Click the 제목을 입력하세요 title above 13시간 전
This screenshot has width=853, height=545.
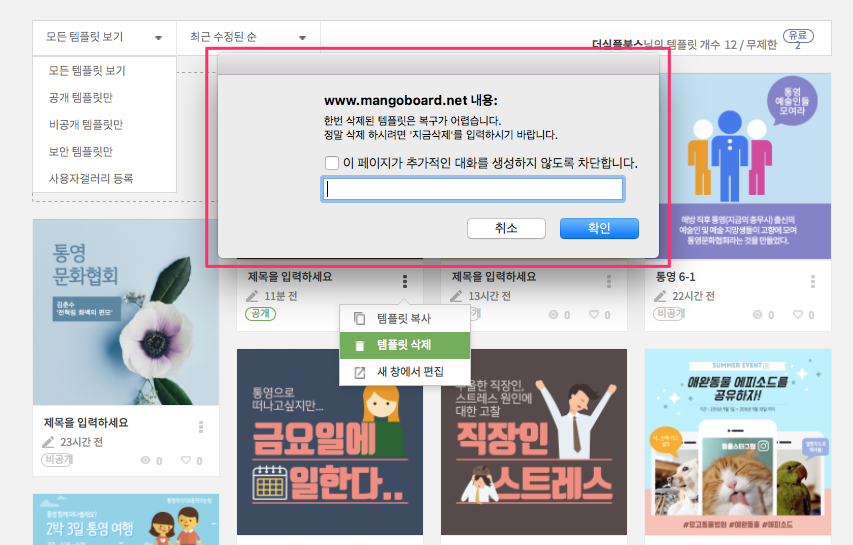click(x=494, y=277)
